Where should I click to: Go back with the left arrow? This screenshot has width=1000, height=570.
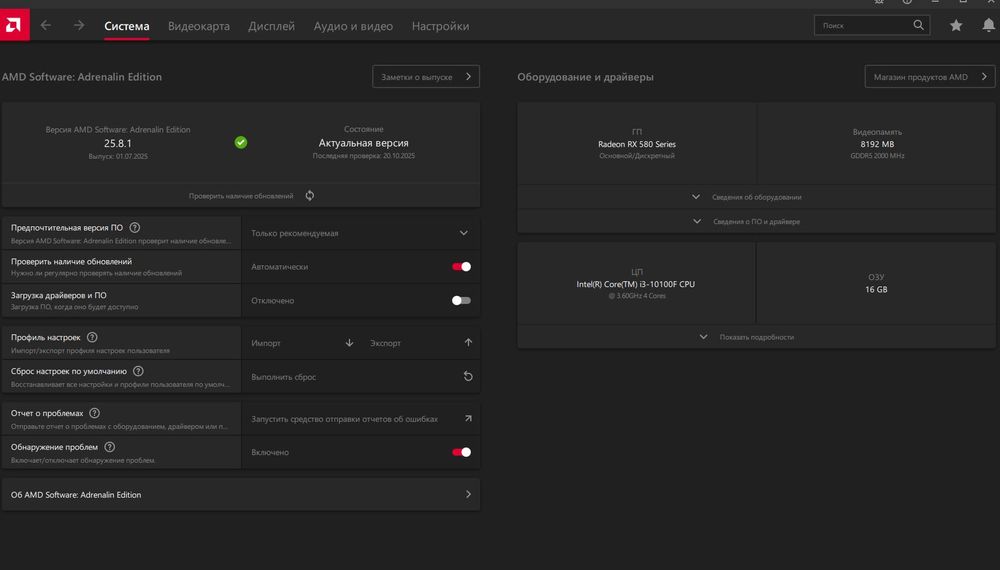[x=45, y=26]
